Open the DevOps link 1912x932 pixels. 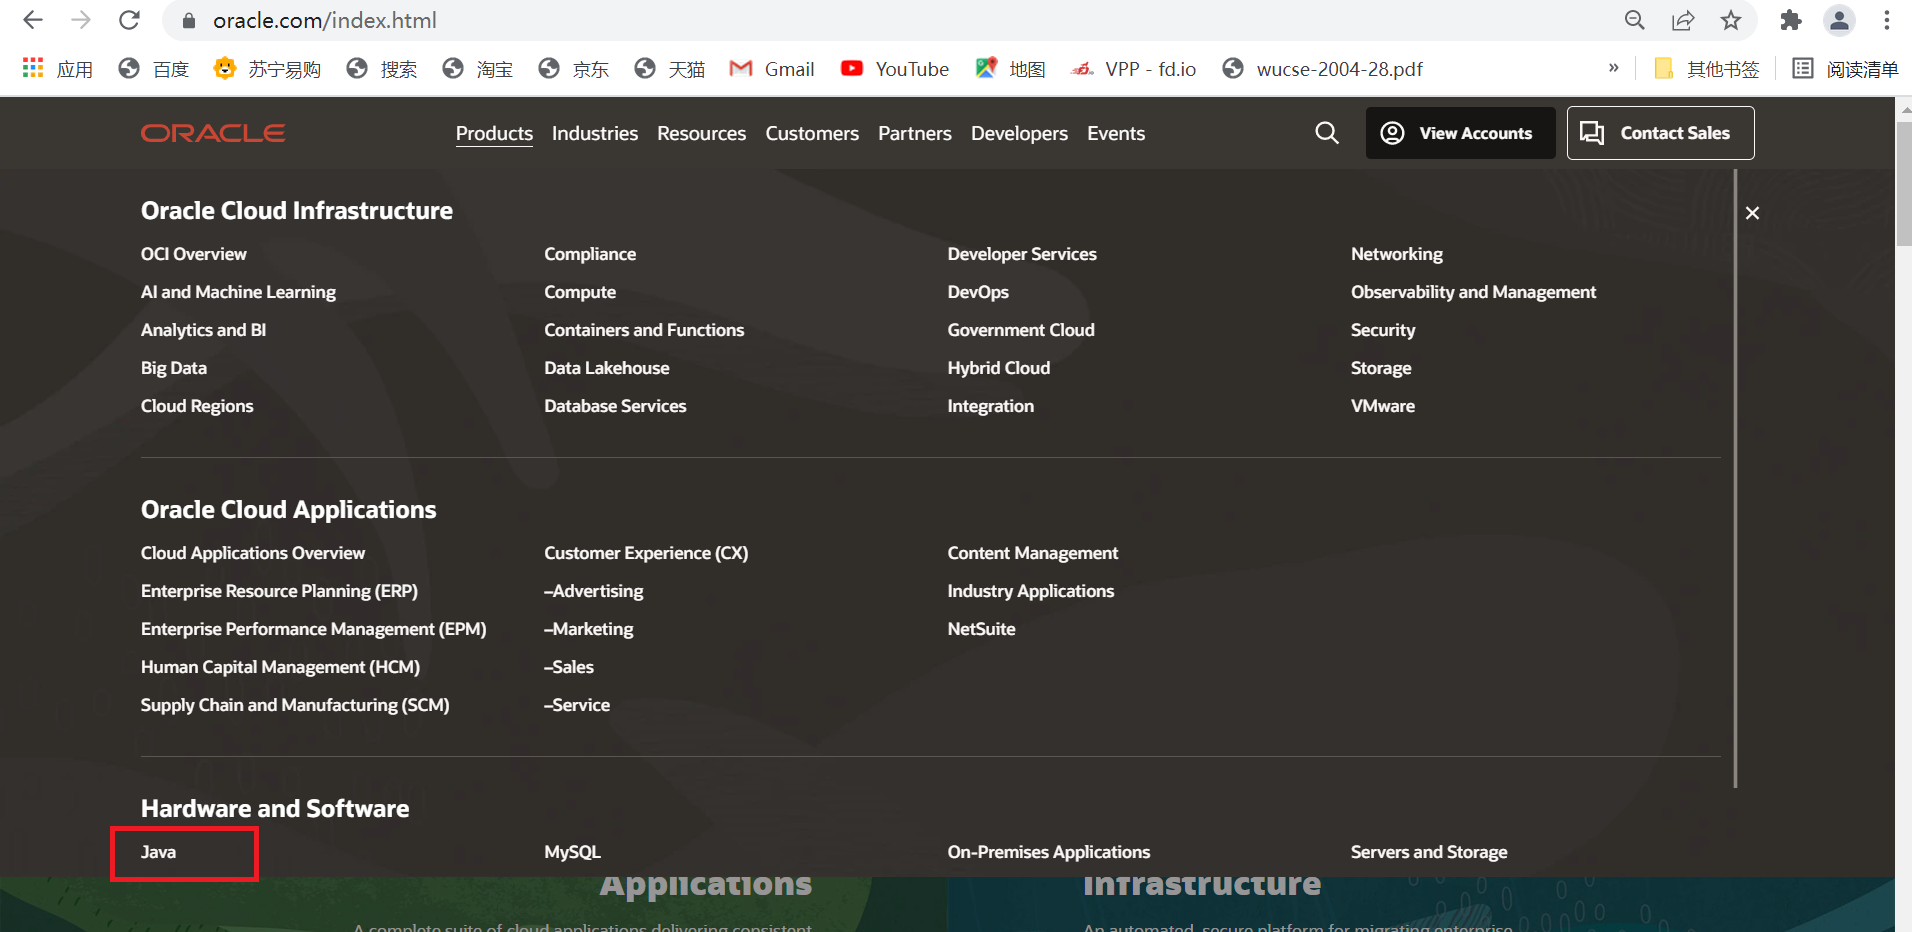click(x=978, y=292)
